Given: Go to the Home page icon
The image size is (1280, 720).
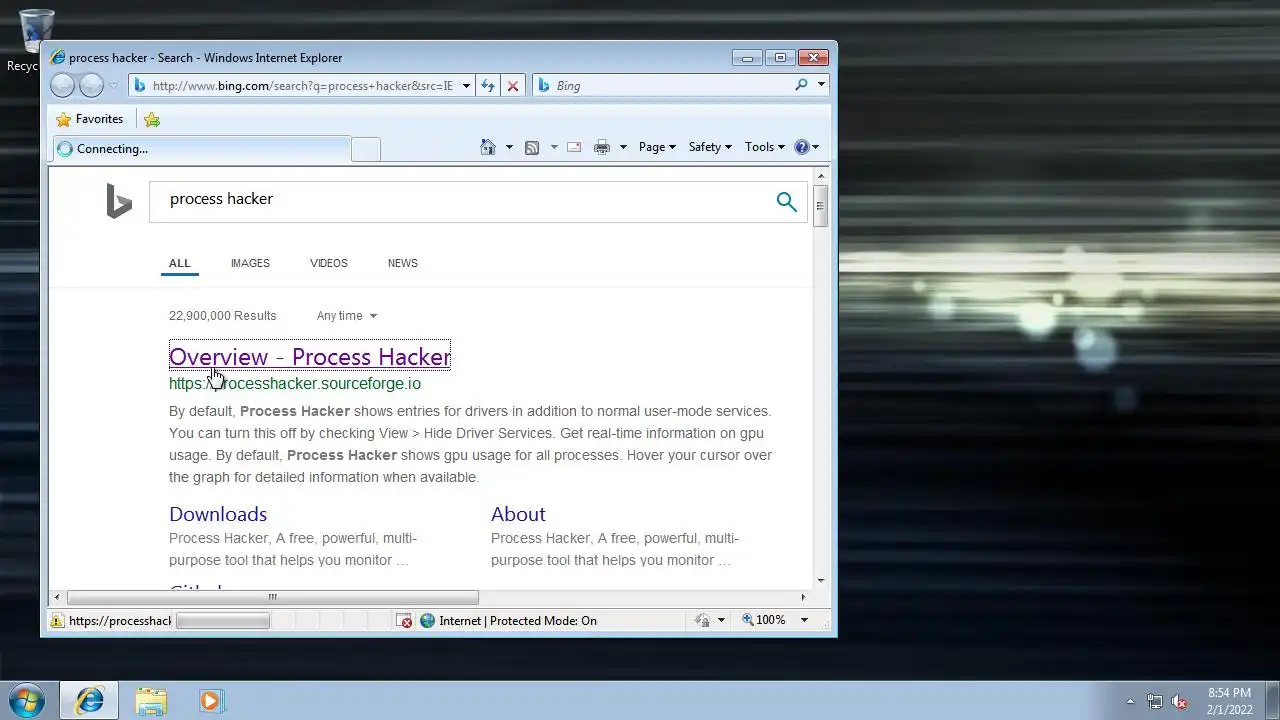Looking at the screenshot, I should [488, 147].
